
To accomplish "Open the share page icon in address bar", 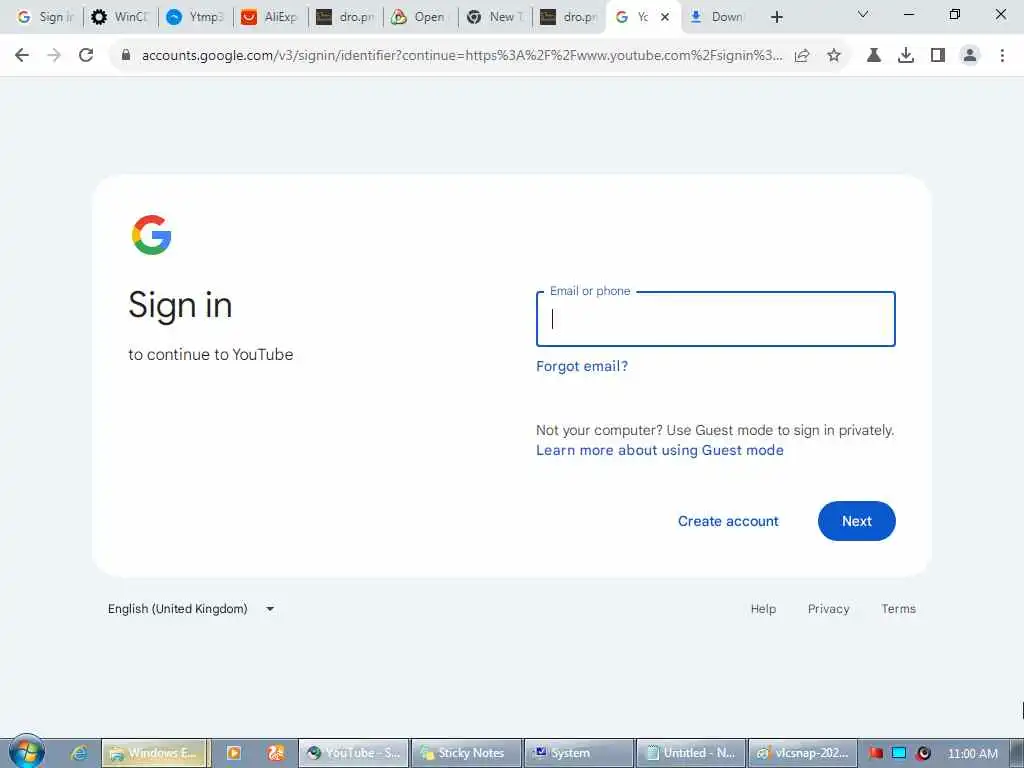I will [x=802, y=56].
